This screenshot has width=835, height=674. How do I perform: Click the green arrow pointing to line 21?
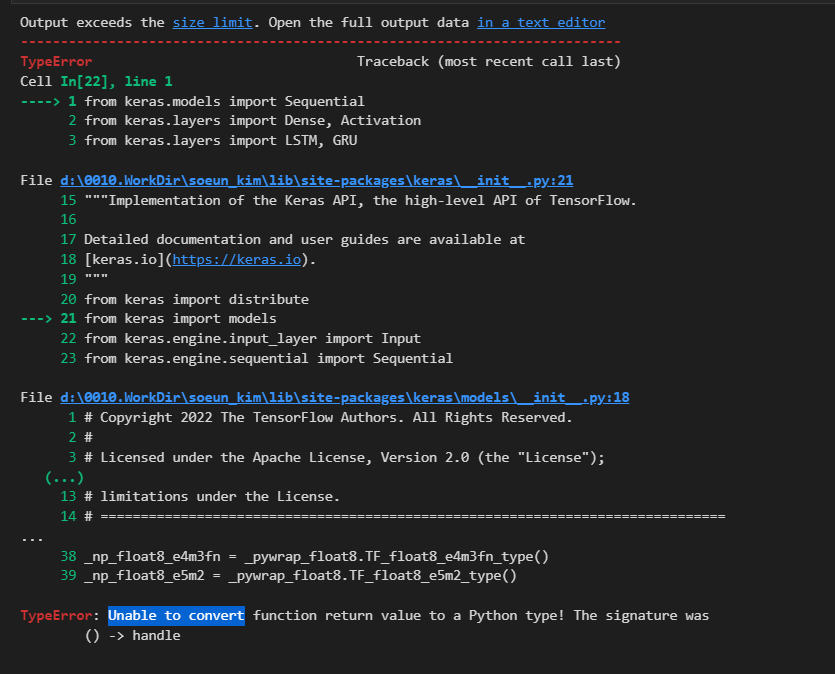[x=36, y=318]
